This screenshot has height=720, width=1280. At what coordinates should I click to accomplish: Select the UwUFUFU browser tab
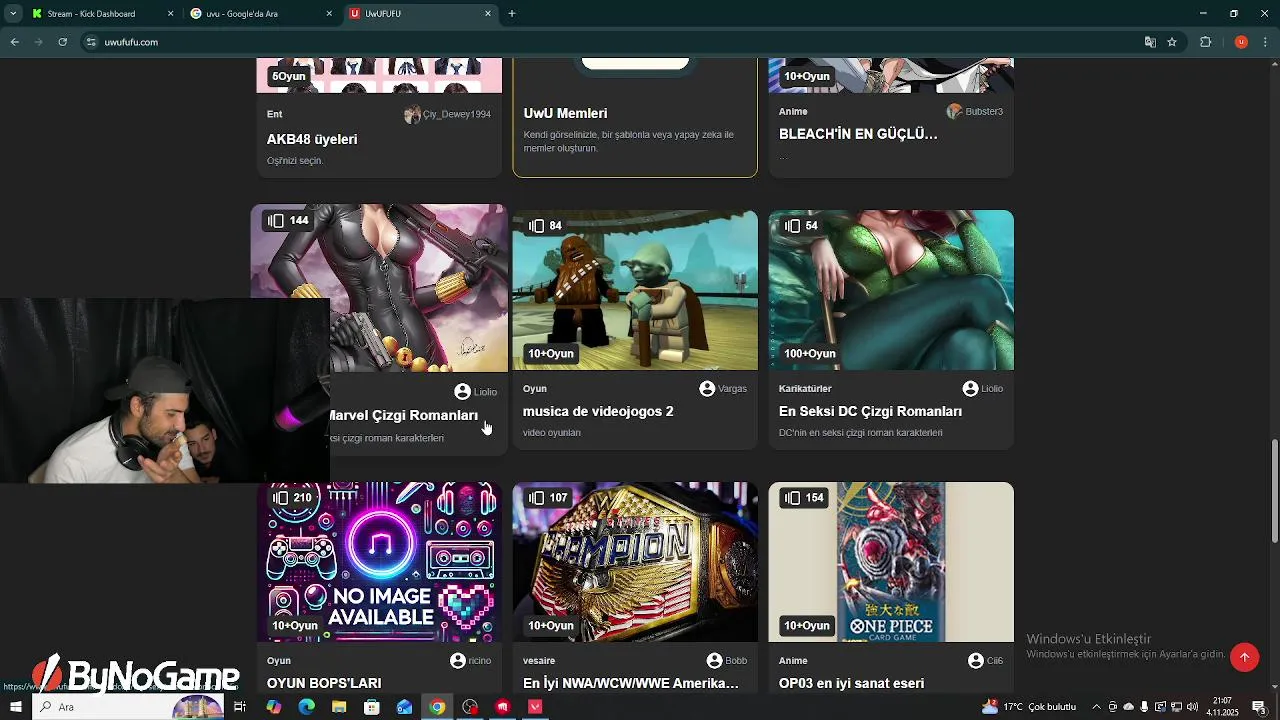coord(420,14)
